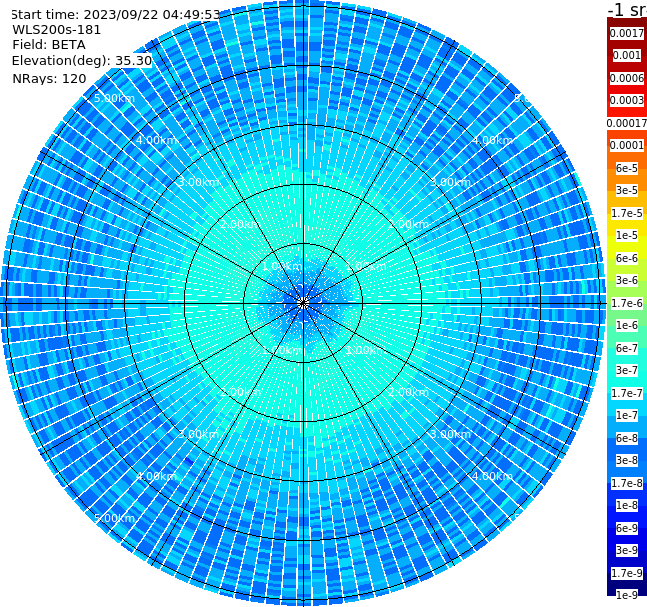
Task: Click the 1.7e-6 colorbar label
Action: point(627,303)
